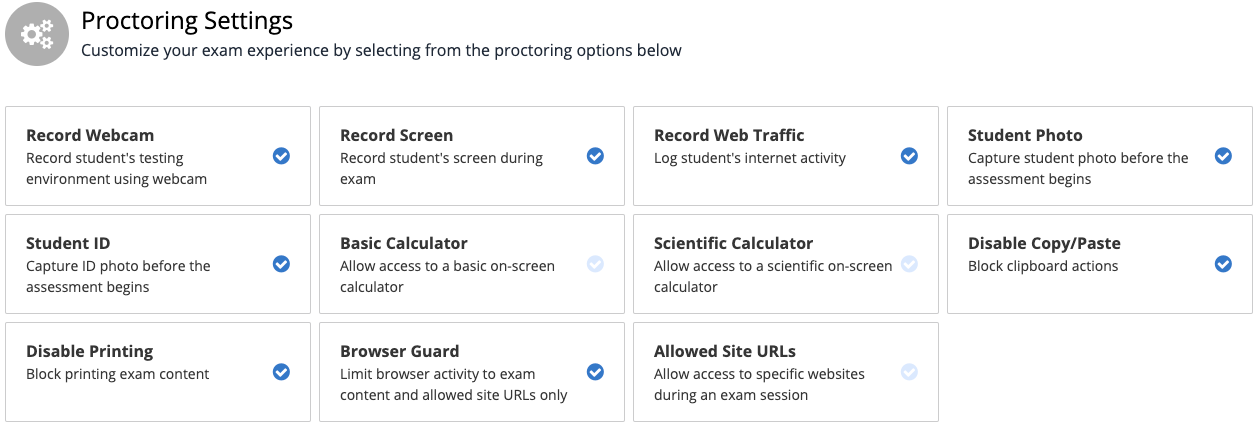
Task: Uncheck the Disable Printing option
Action: click(x=281, y=372)
